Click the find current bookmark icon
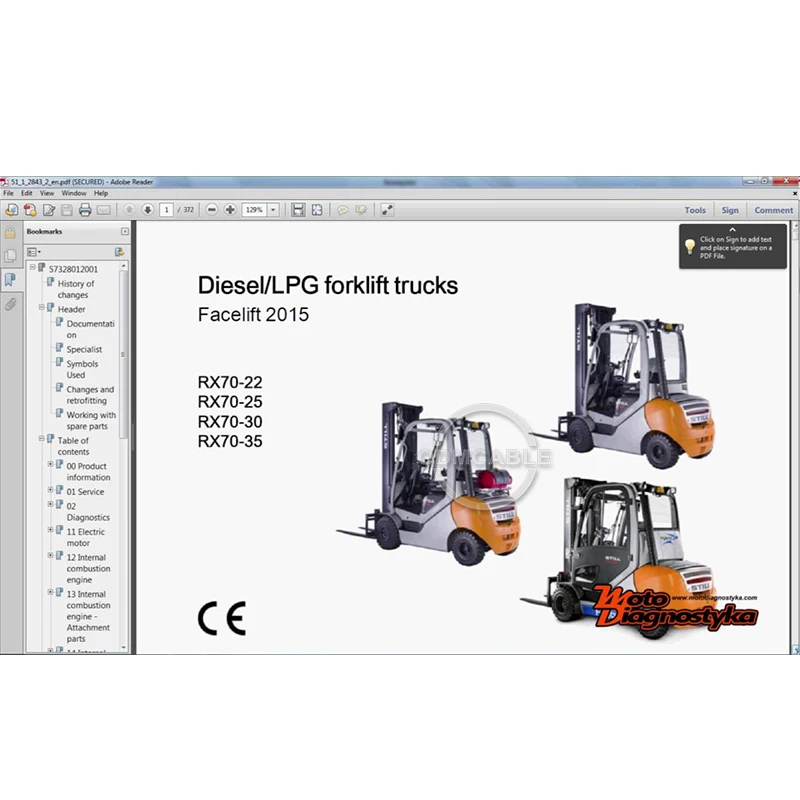 coord(119,252)
